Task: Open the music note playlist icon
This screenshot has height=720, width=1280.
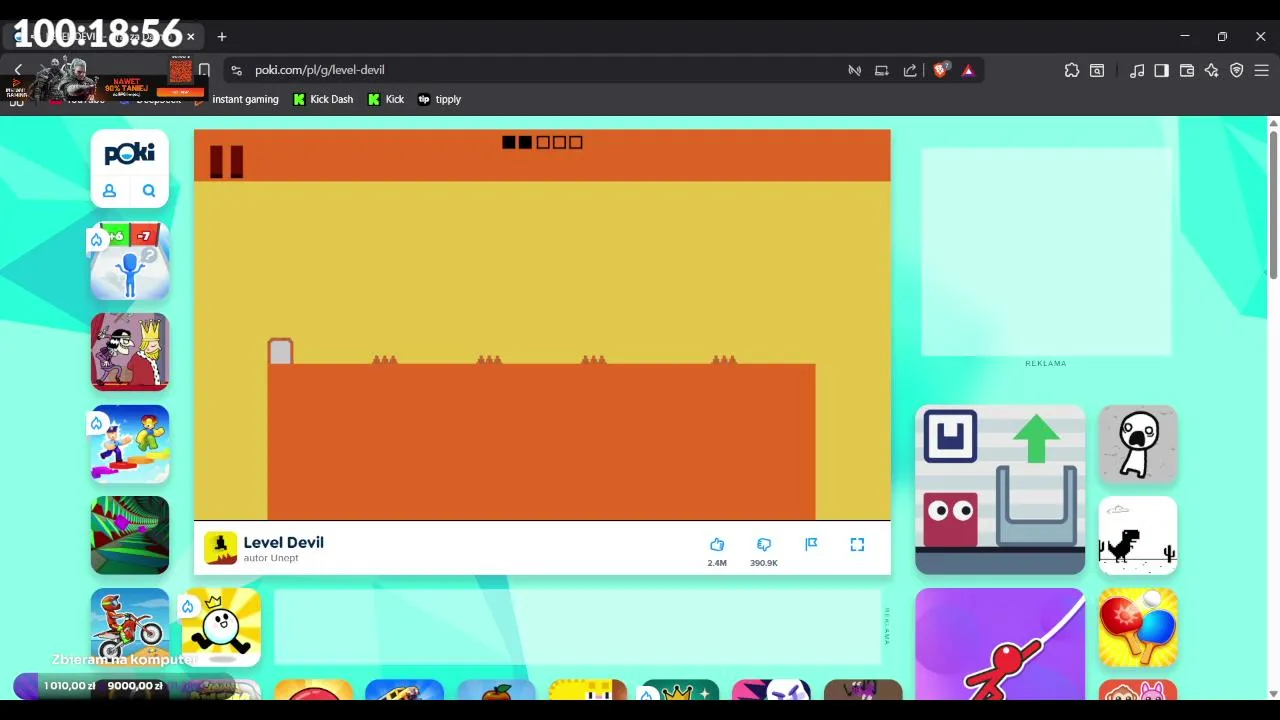Action: (x=1137, y=70)
